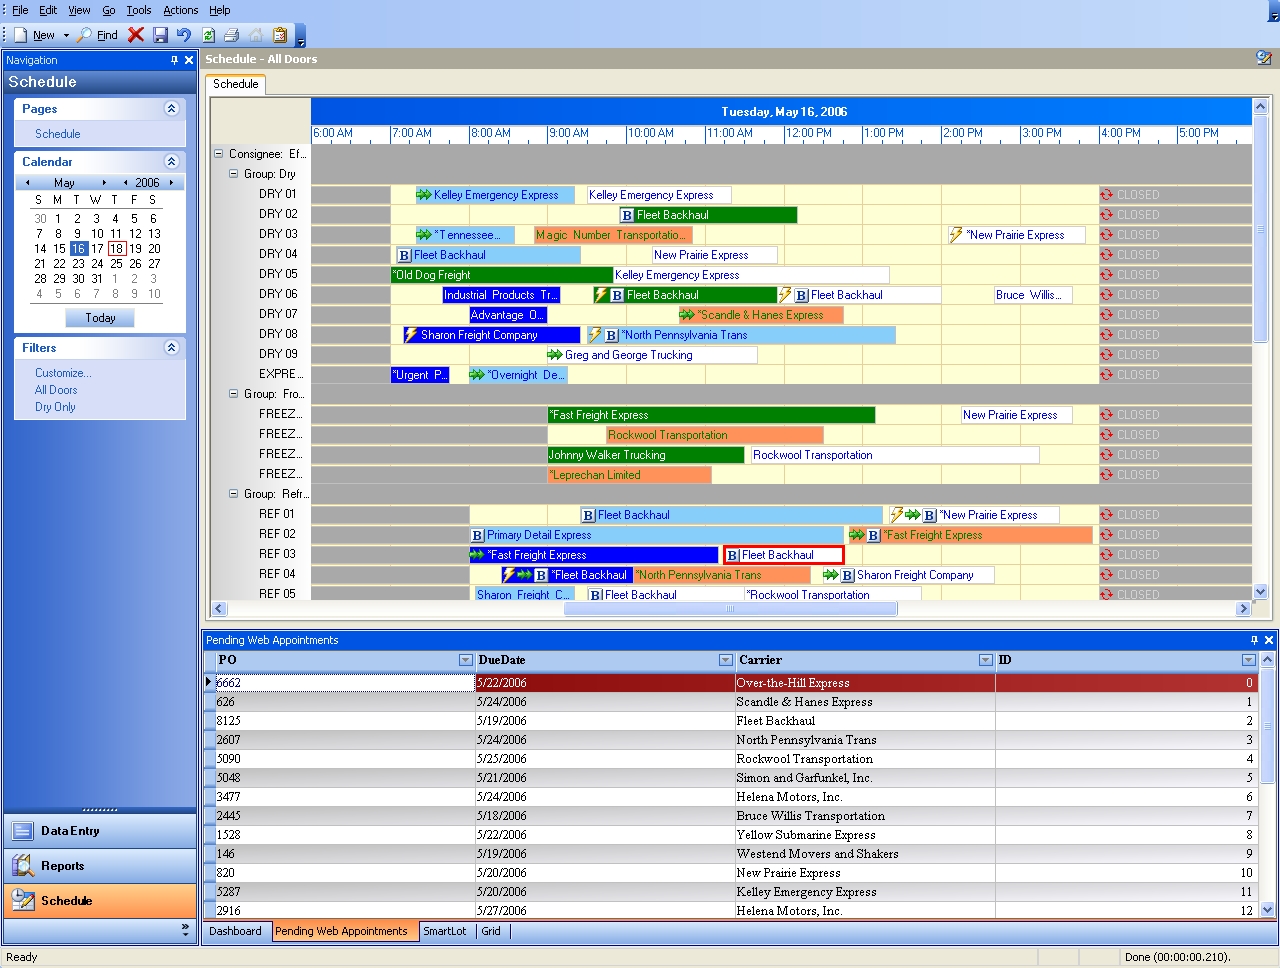Click the Find magnifier icon
This screenshot has height=968, width=1280.
pyautogui.click(x=85, y=35)
